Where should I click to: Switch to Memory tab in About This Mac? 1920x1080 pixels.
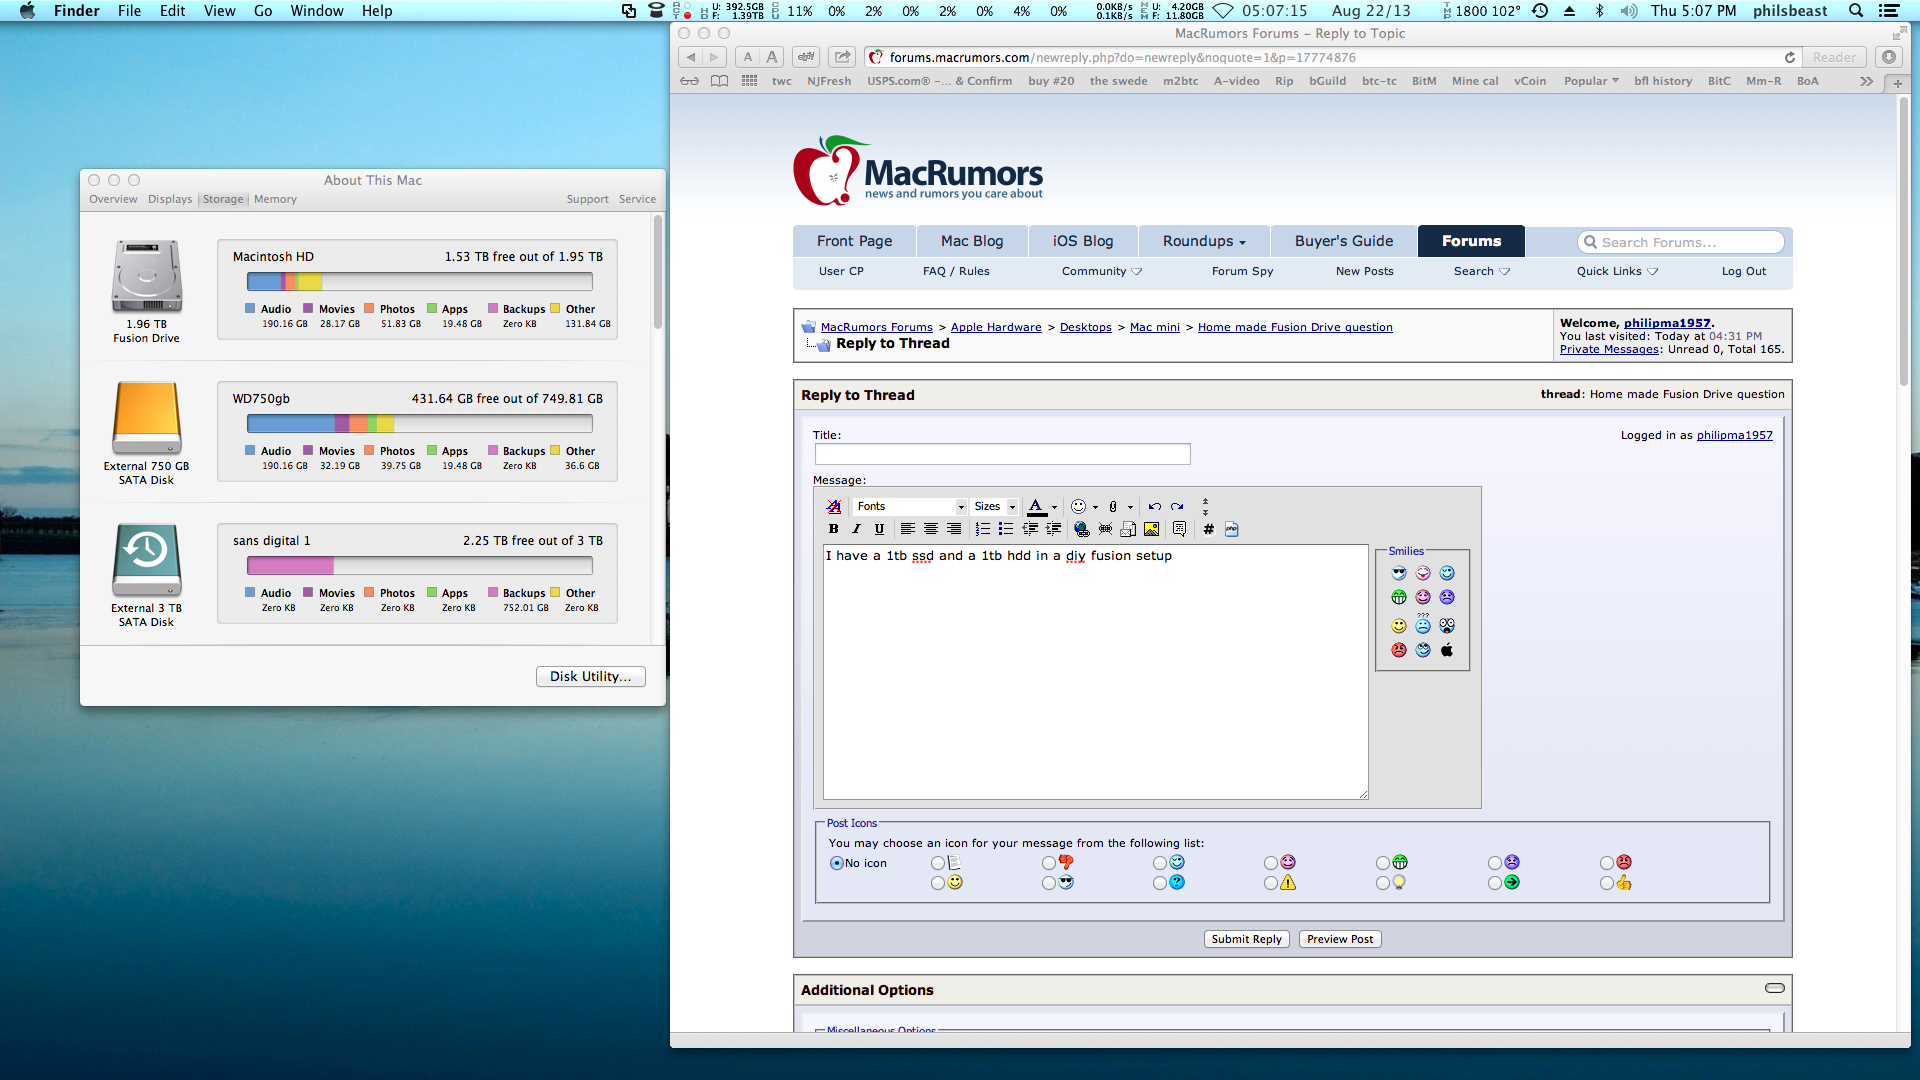[x=275, y=199]
